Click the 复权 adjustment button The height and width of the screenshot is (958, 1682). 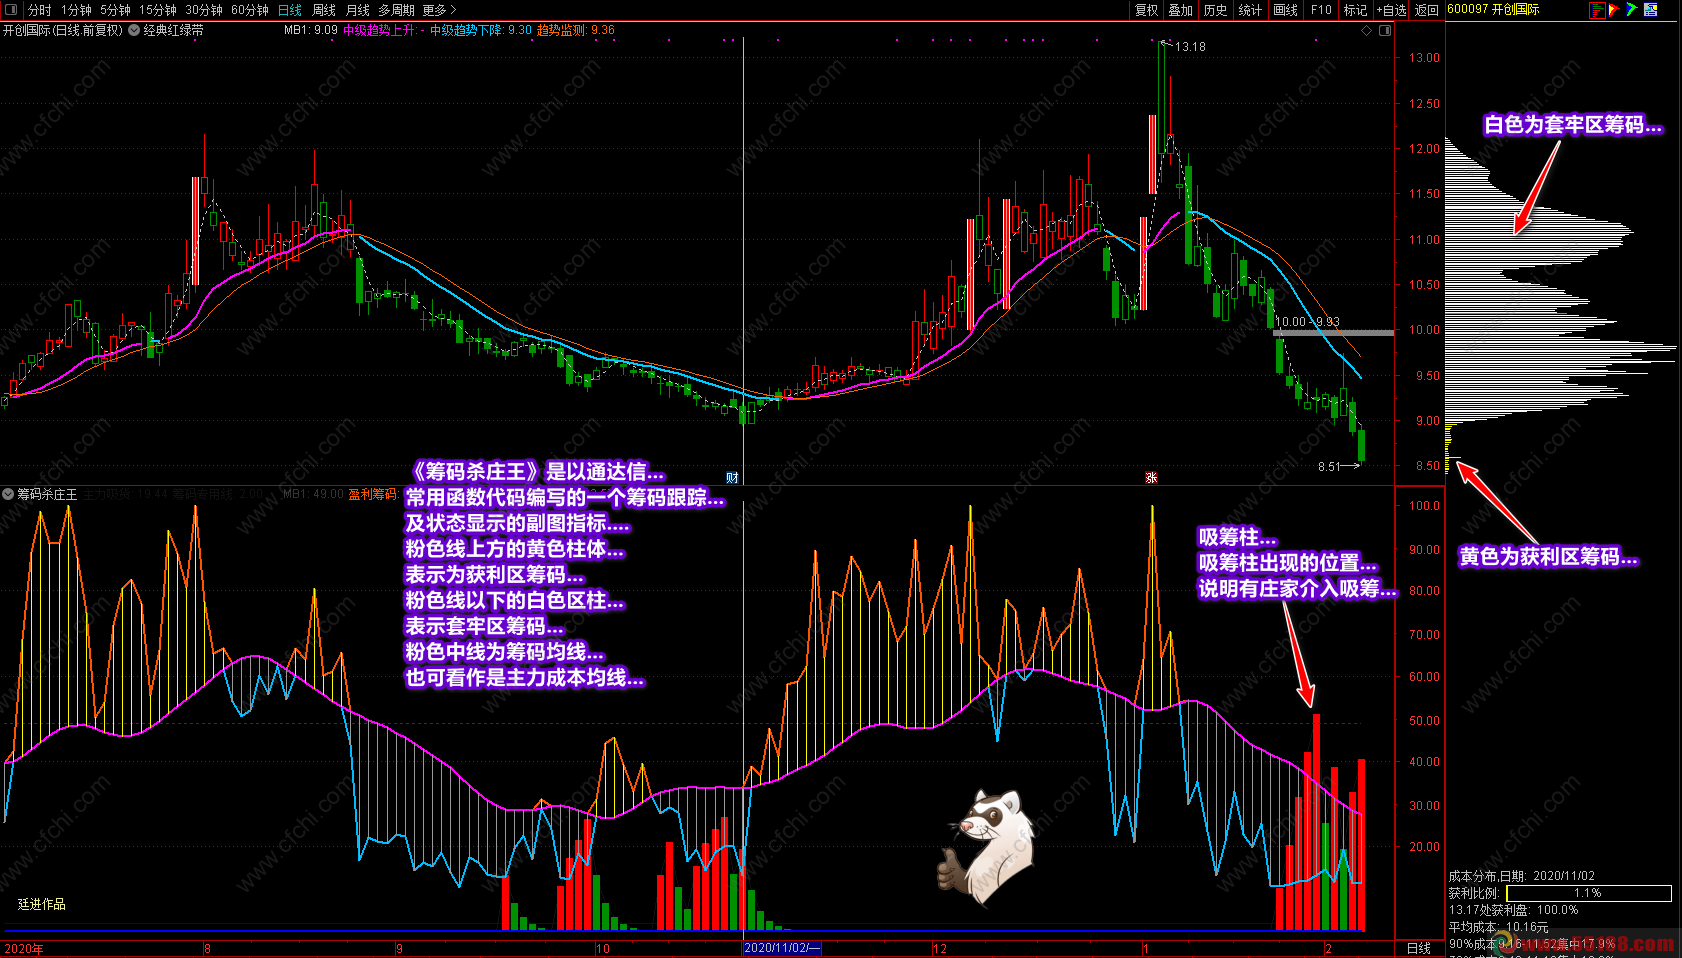pos(1146,10)
